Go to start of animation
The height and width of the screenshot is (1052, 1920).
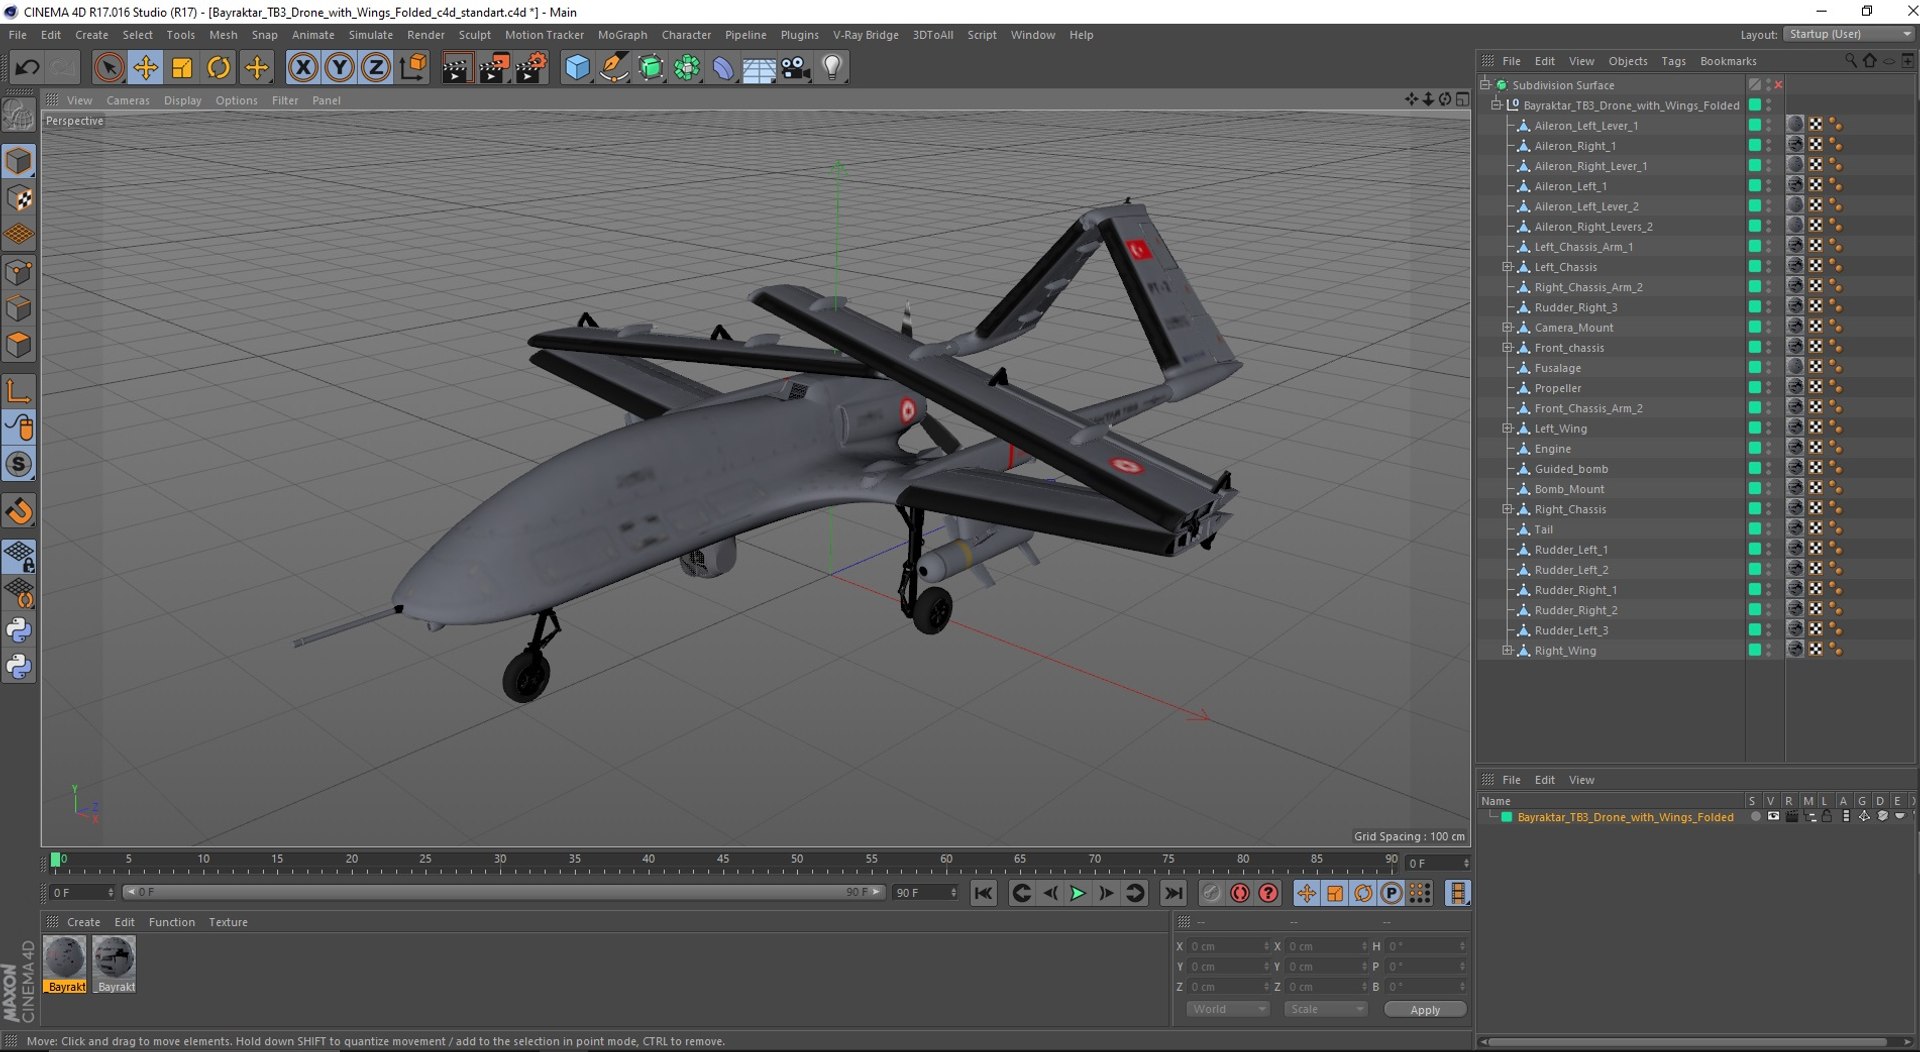click(984, 893)
